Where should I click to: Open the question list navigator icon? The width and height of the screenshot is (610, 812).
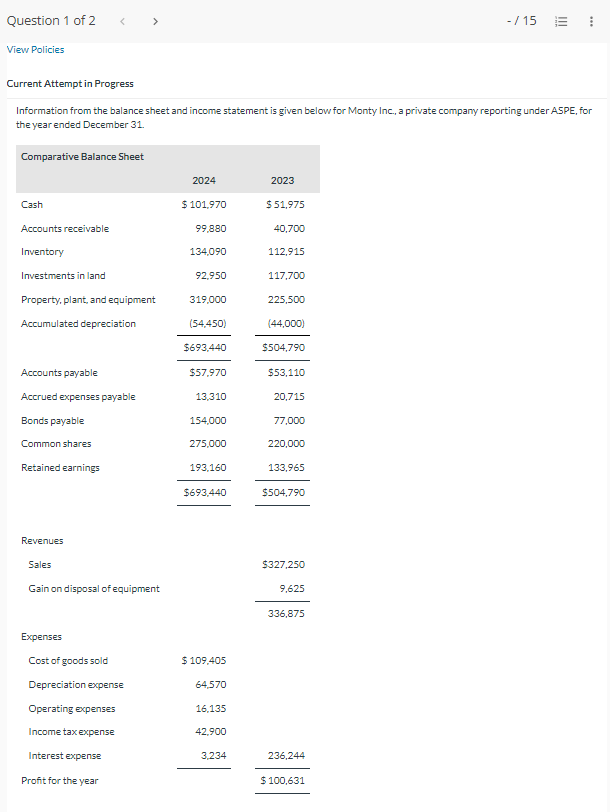click(563, 19)
